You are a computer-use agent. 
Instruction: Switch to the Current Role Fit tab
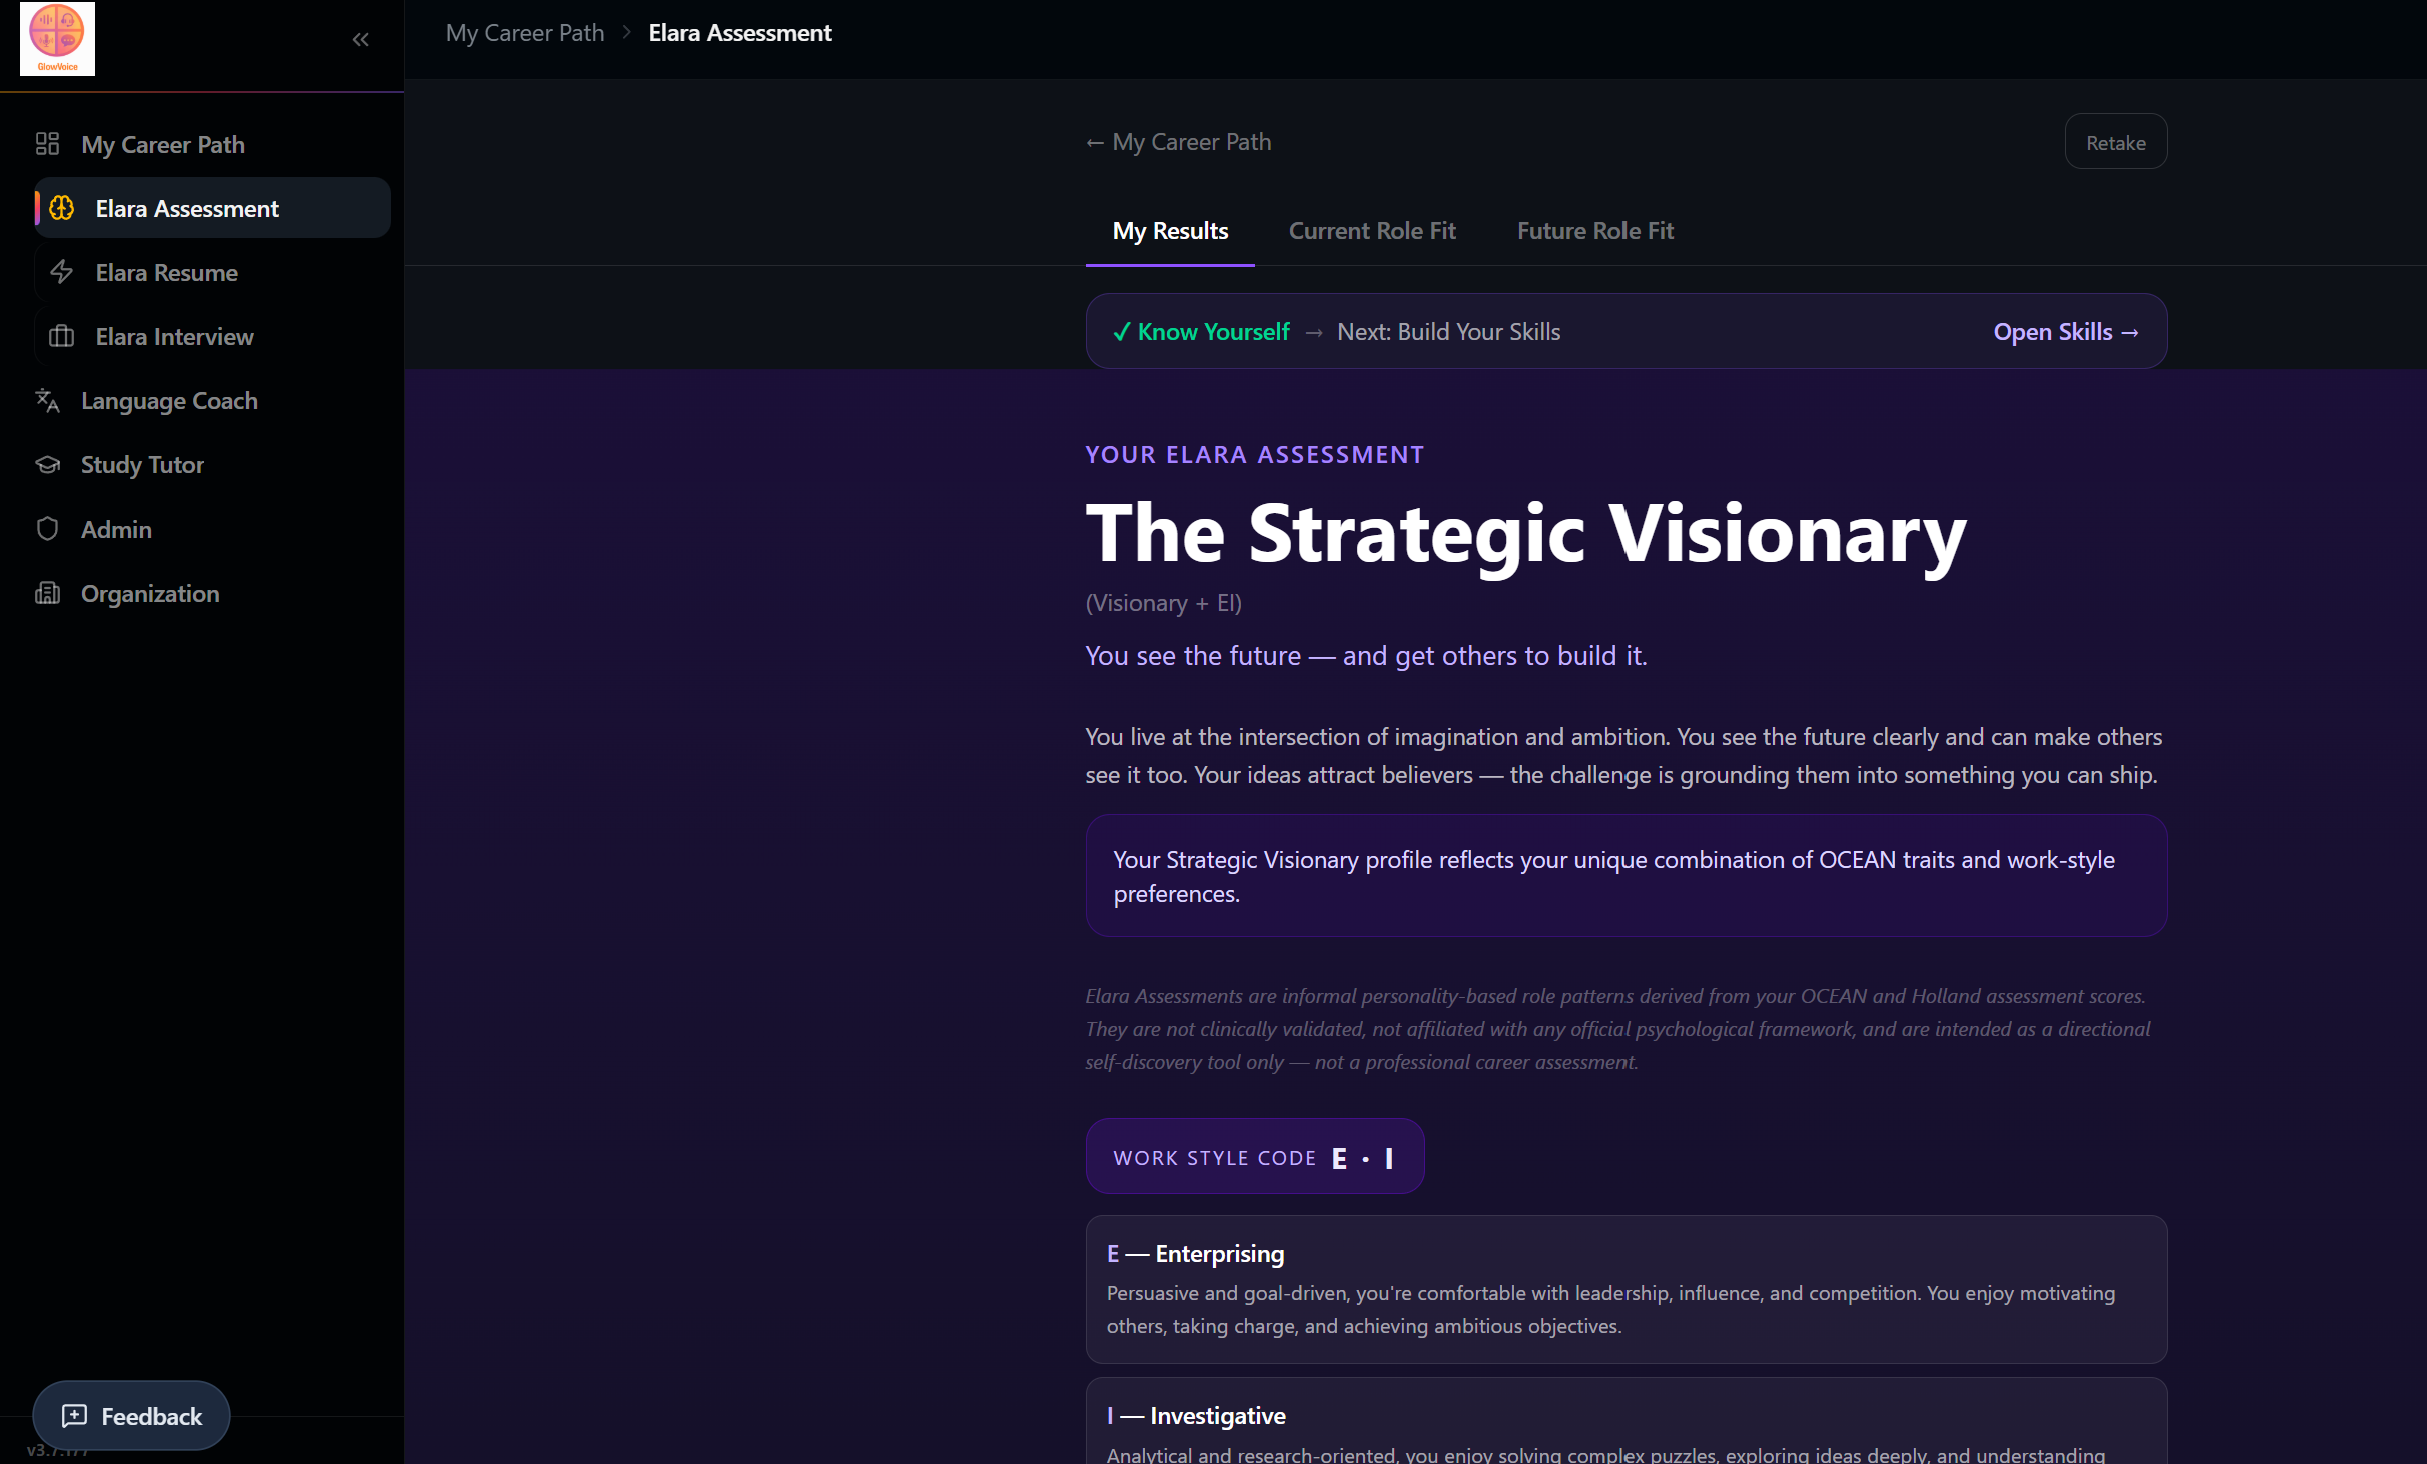click(1372, 231)
